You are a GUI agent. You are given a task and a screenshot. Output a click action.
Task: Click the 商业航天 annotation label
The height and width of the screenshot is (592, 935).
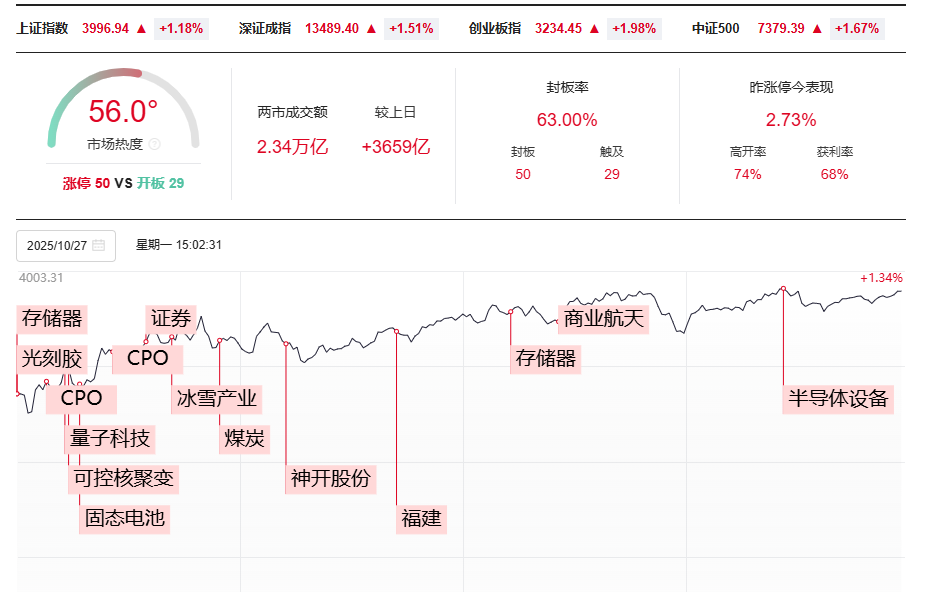point(604,319)
